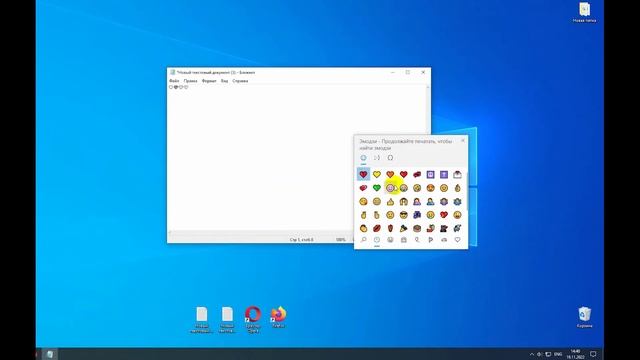Maximize the Notepad window
The height and width of the screenshot is (360, 640).
pos(408,72)
